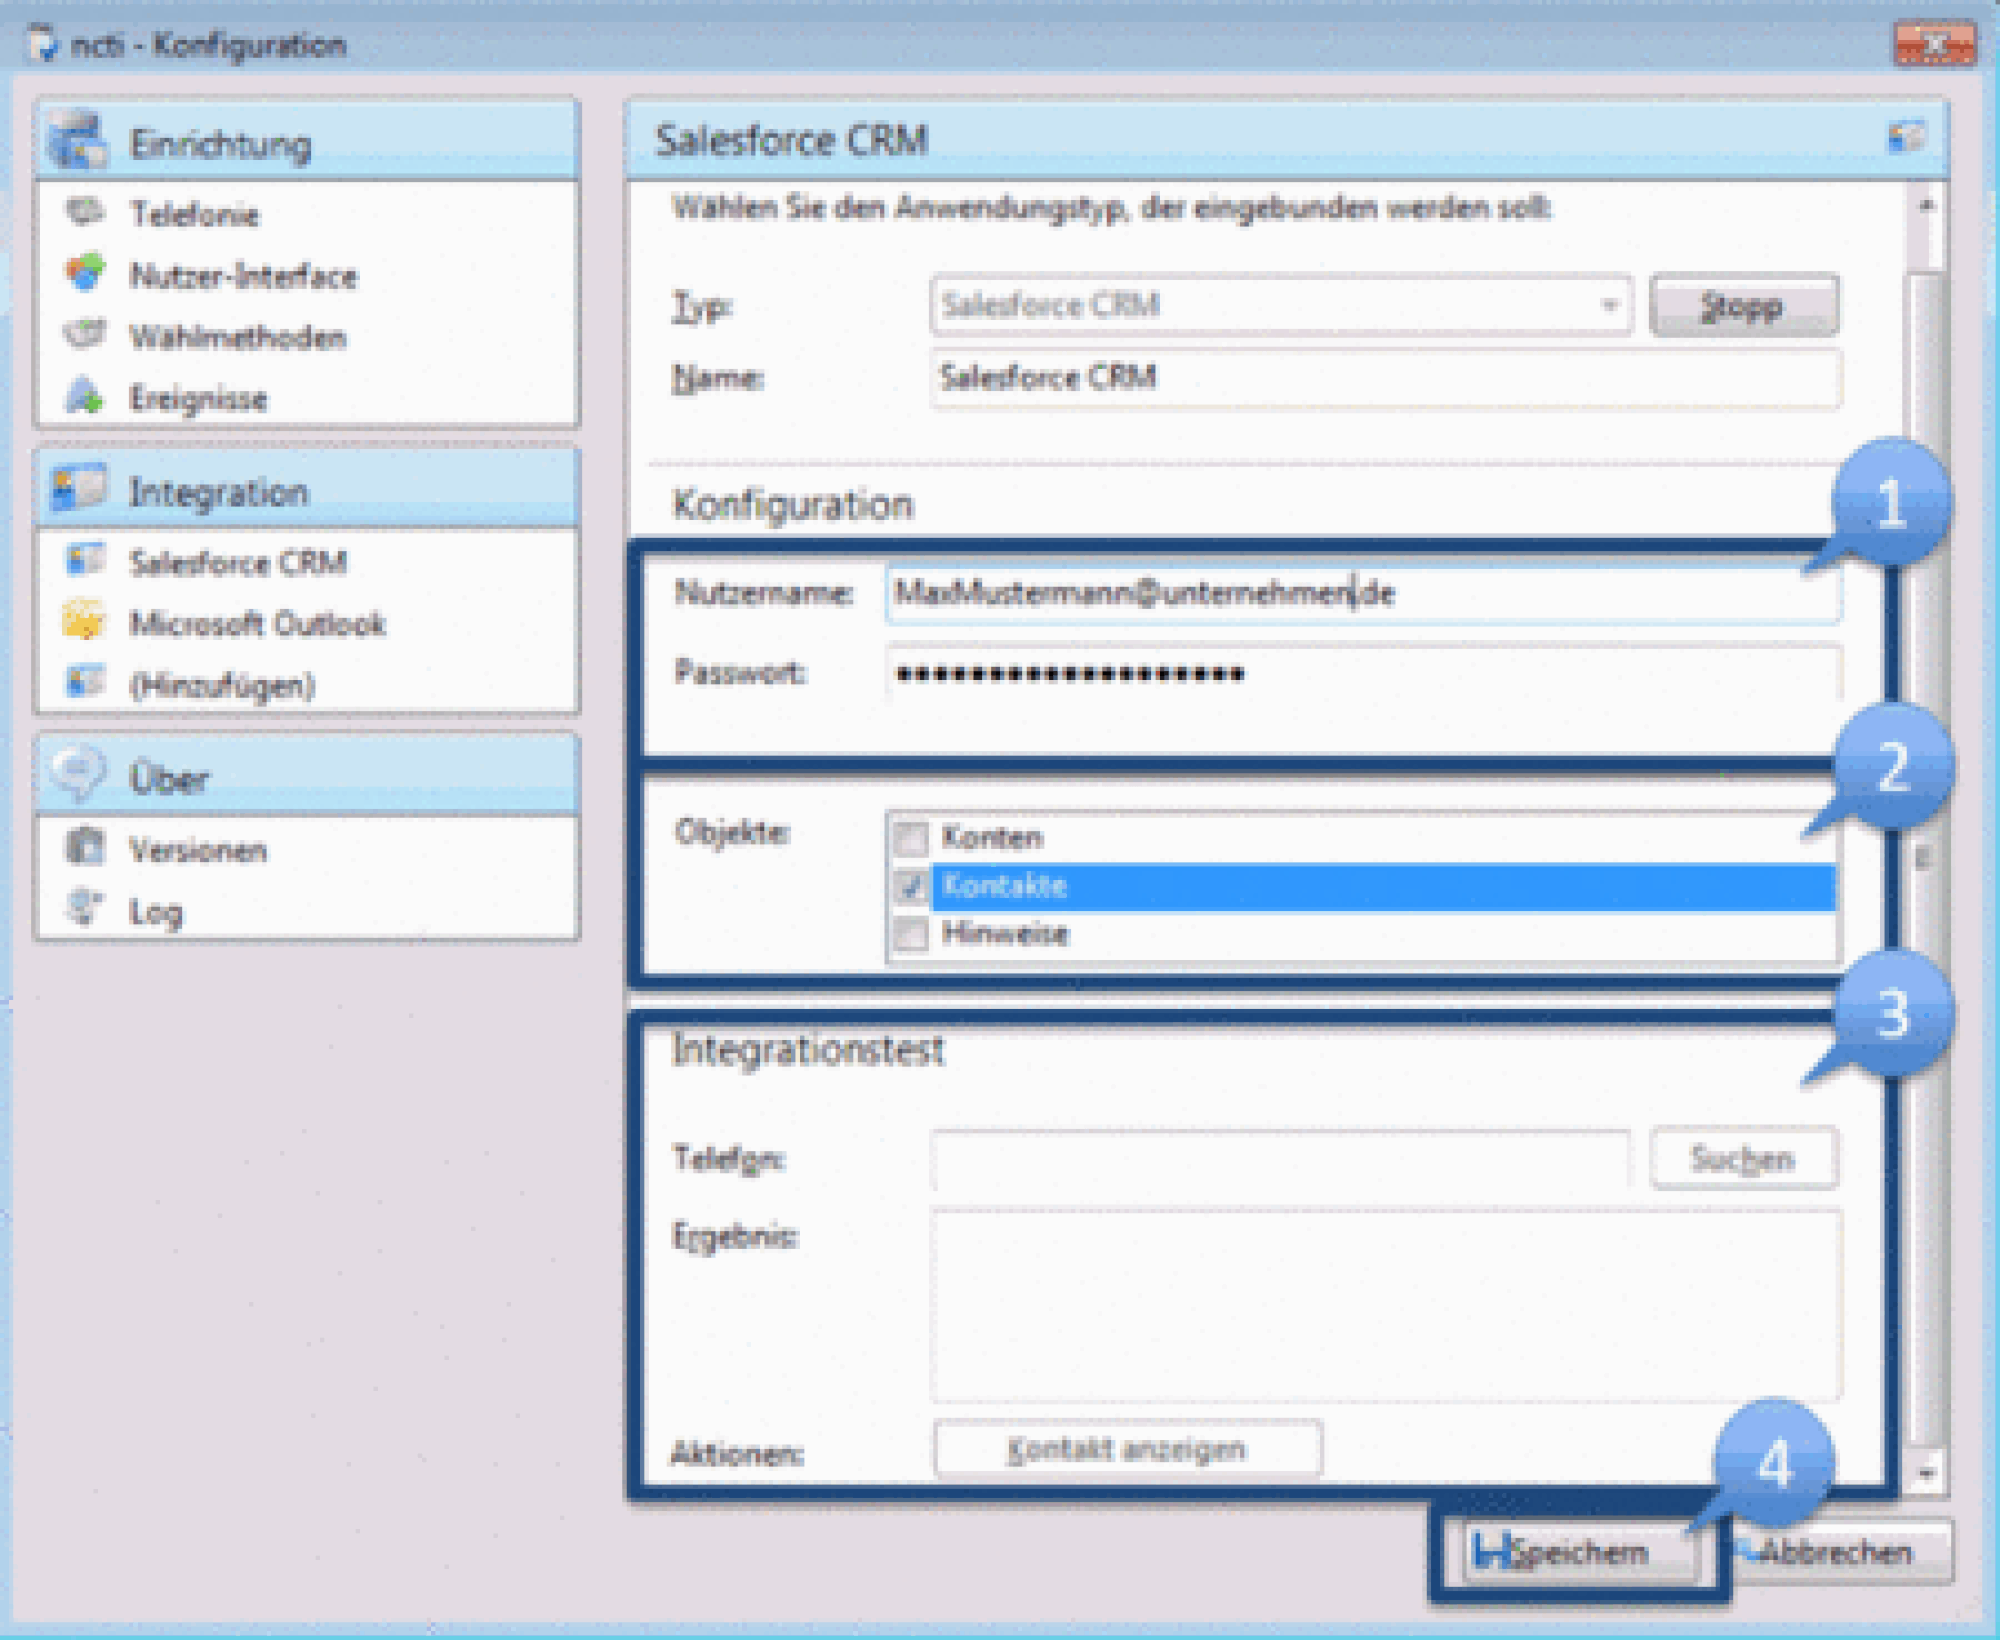Open the Typ dropdown arrow
The image size is (2000, 1640).
coord(1609,305)
